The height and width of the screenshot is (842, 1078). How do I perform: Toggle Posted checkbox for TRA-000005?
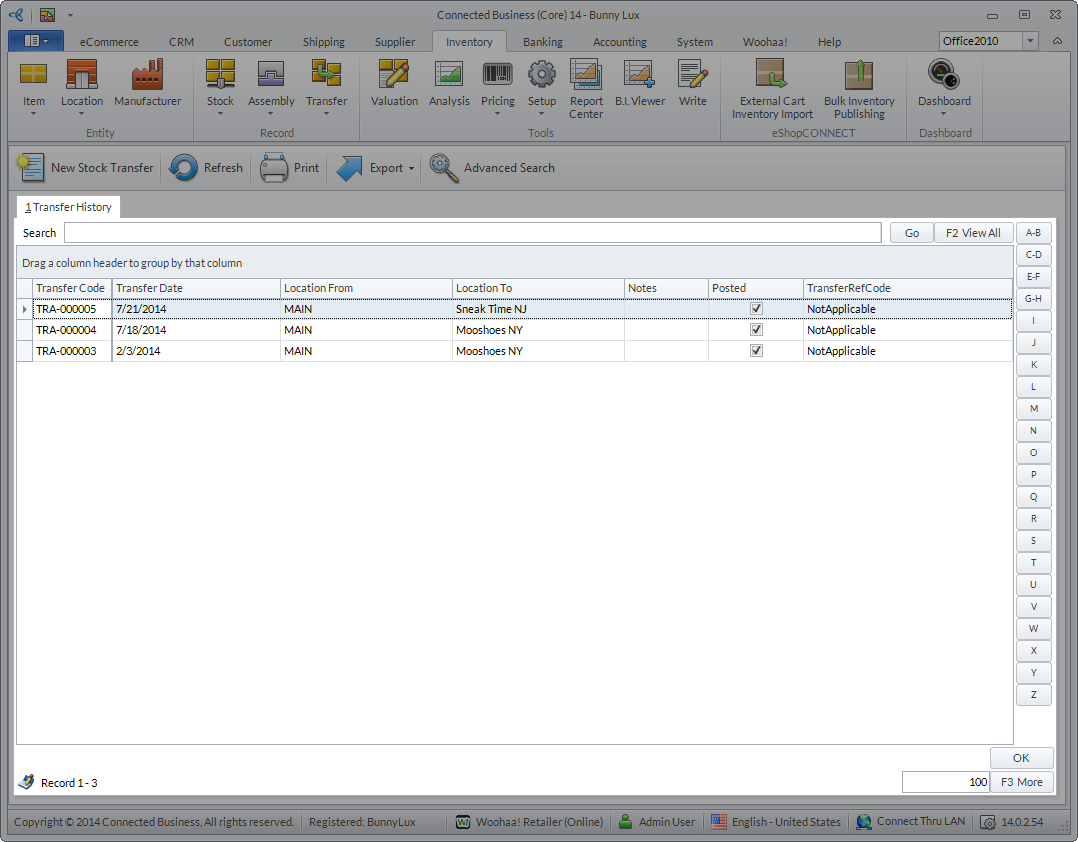point(756,309)
